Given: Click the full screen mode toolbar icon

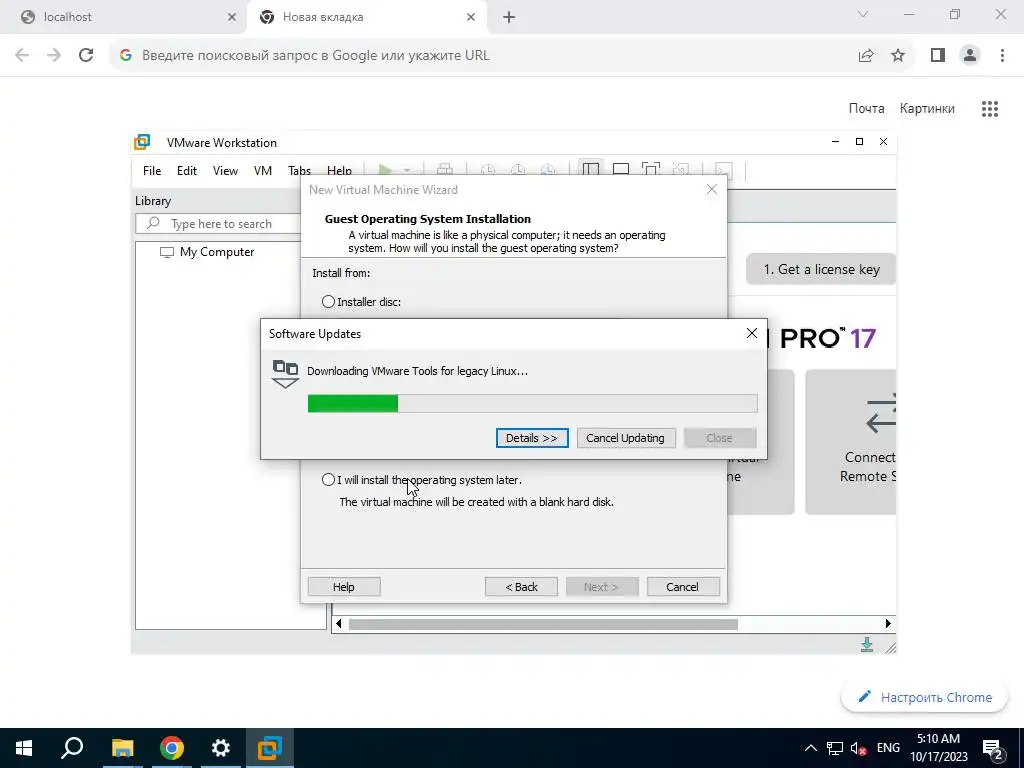Looking at the screenshot, I should tap(650, 170).
